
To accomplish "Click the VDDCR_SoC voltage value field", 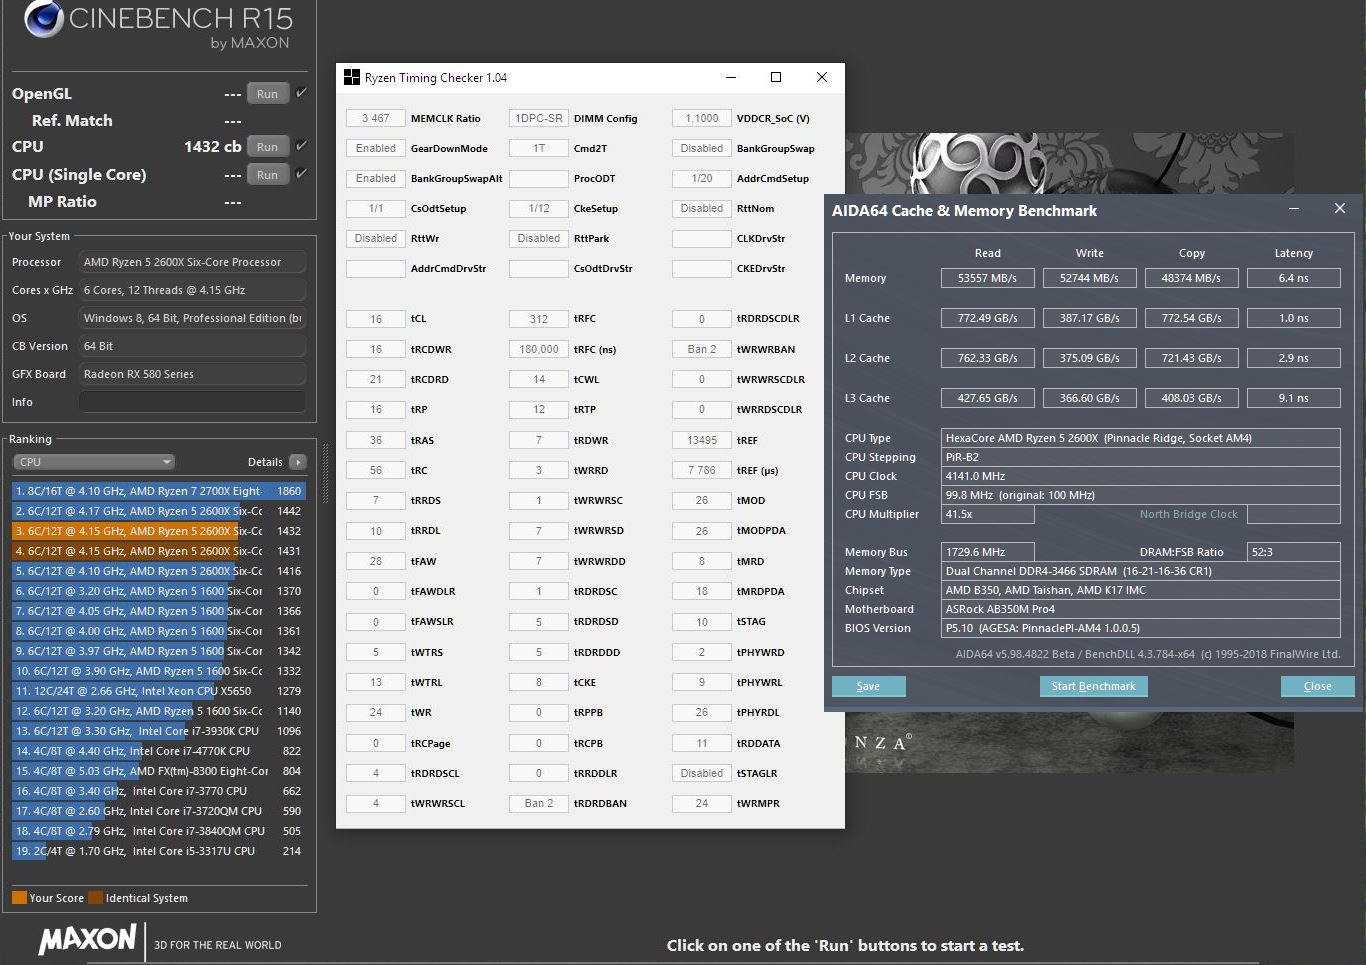I will pyautogui.click(x=702, y=118).
